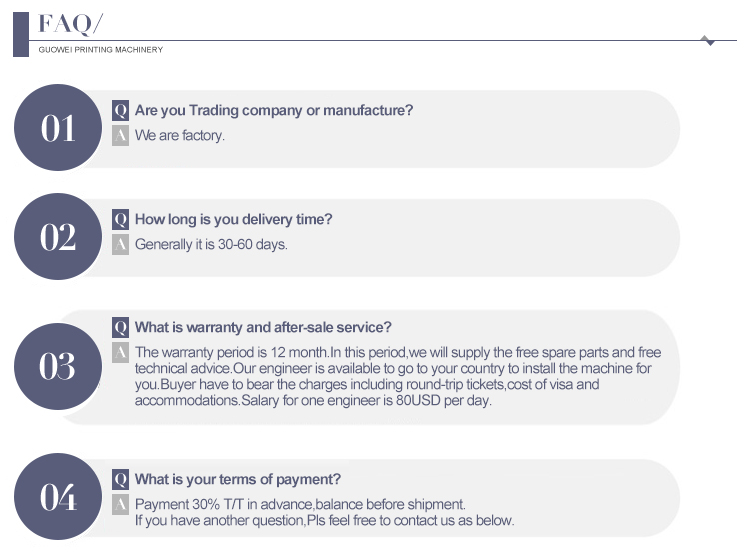Click the A icon beside Payment 30% T/T answer
The image size is (750, 553).
120,504
